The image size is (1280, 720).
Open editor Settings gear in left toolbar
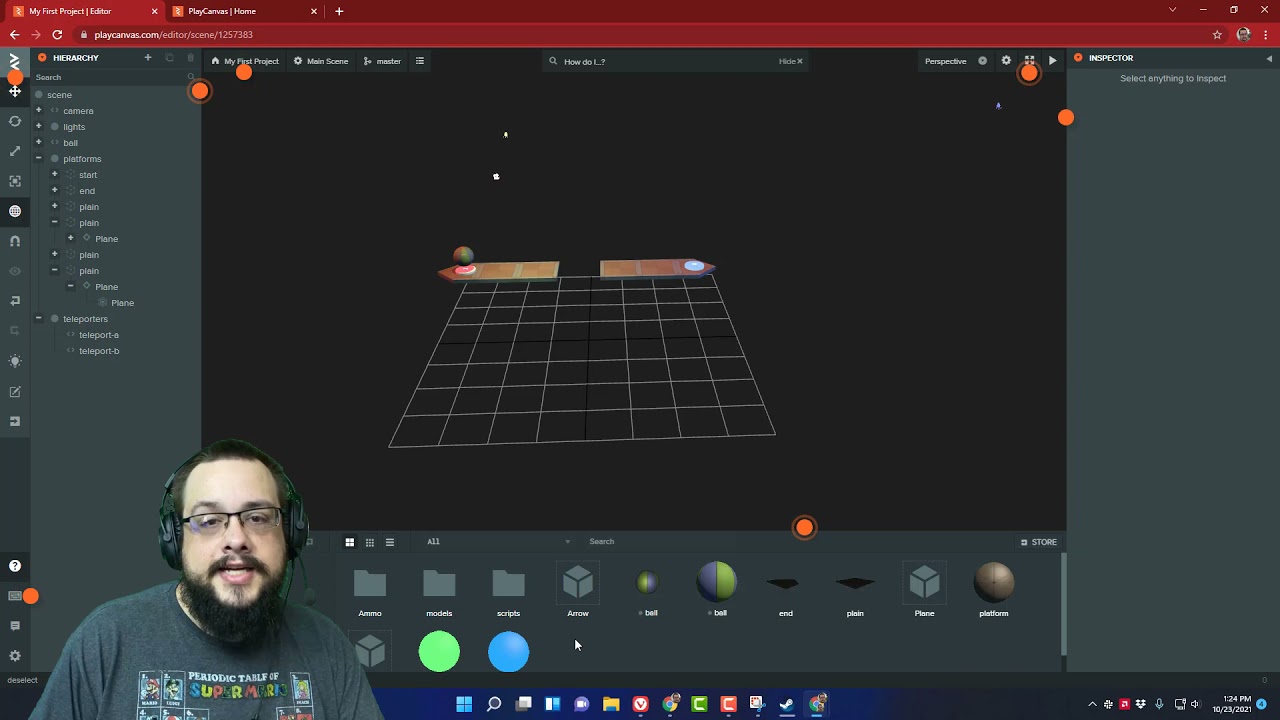(x=15, y=656)
